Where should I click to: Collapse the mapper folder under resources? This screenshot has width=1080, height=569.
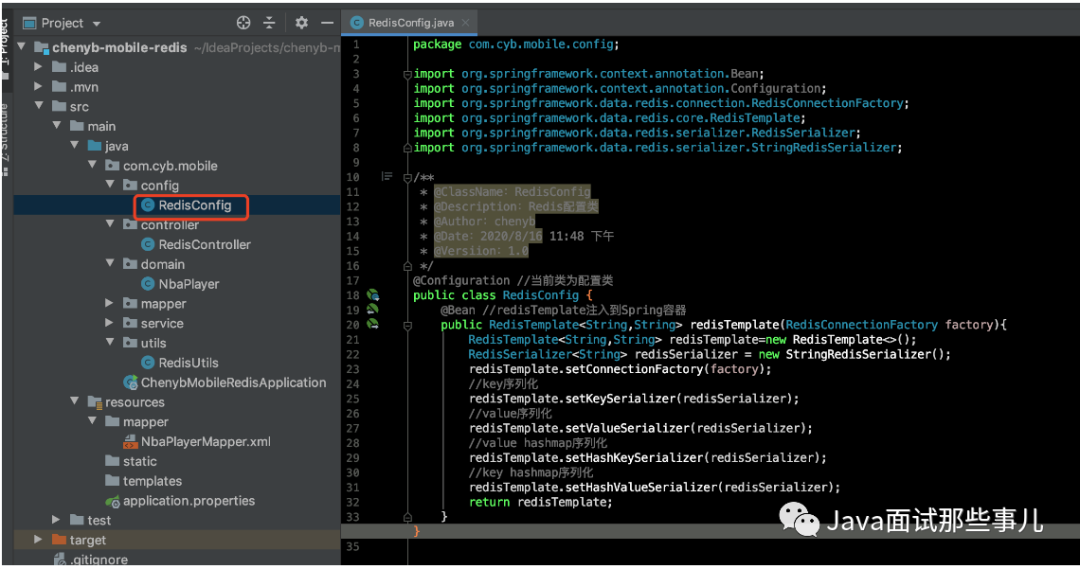93,421
